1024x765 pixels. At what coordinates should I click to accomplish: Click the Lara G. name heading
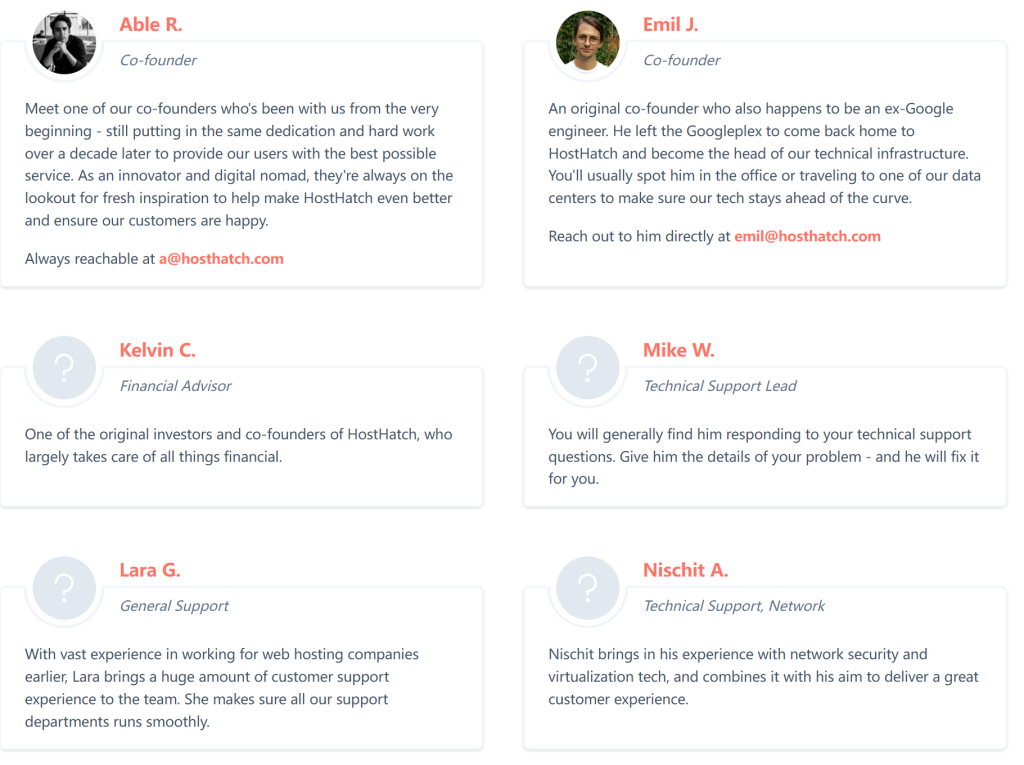(x=150, y=570)
